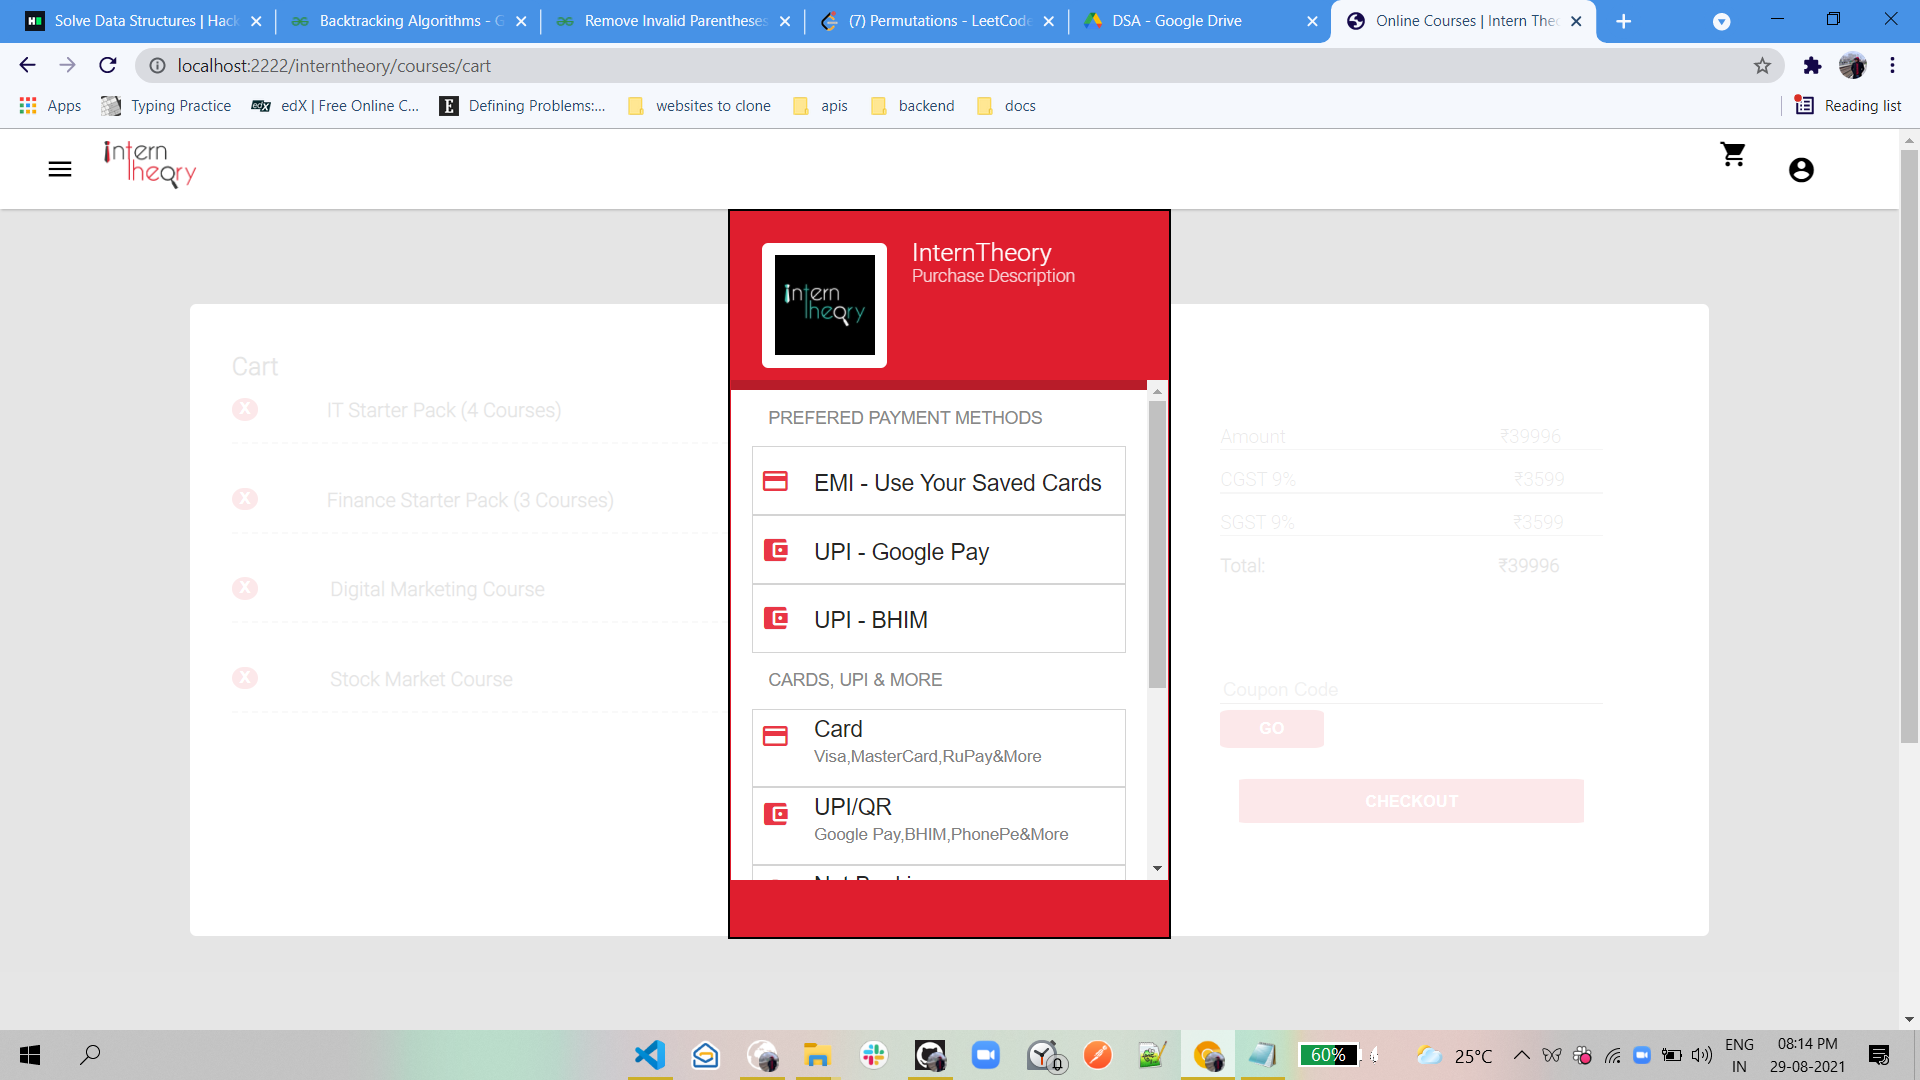Viewport: 1920px width, 1080px height.
Task: Open the shopping cart icon
Action: 1733,155
